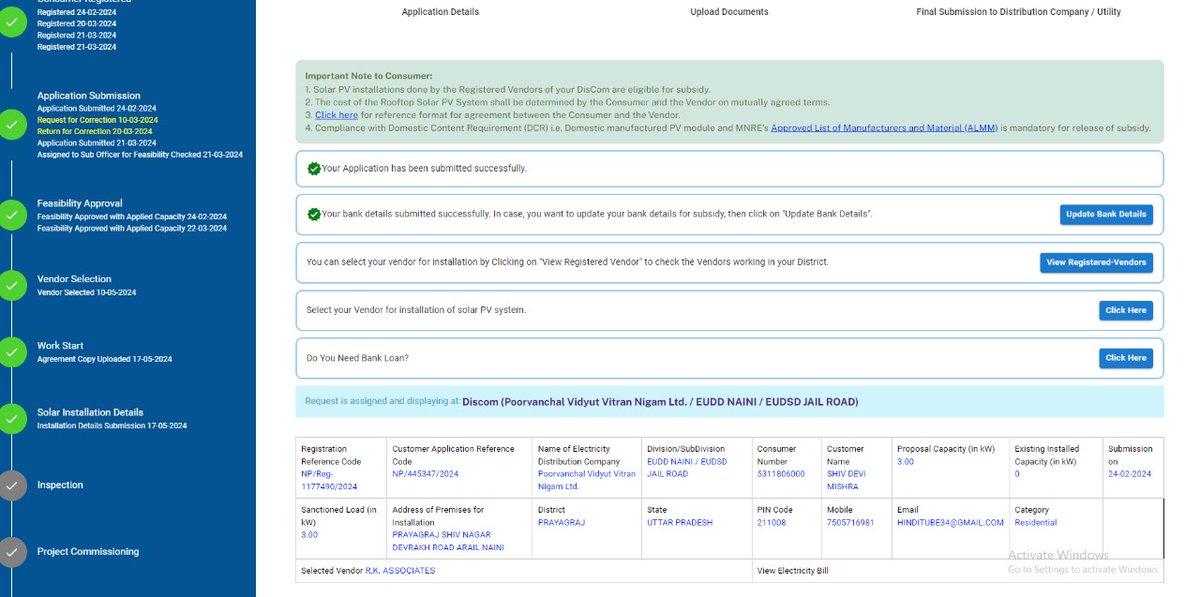Click the grey Project Commissioning step icon
The image size is (1200, 597).
11,552
